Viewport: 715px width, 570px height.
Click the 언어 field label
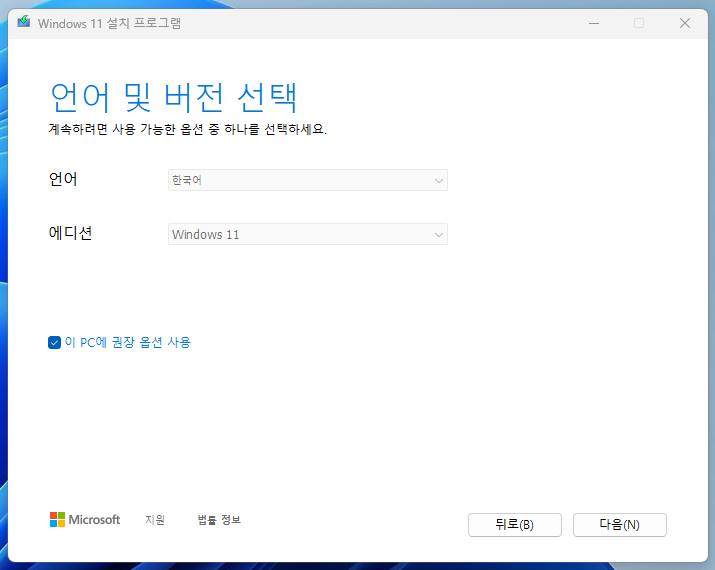click(63, 179)
